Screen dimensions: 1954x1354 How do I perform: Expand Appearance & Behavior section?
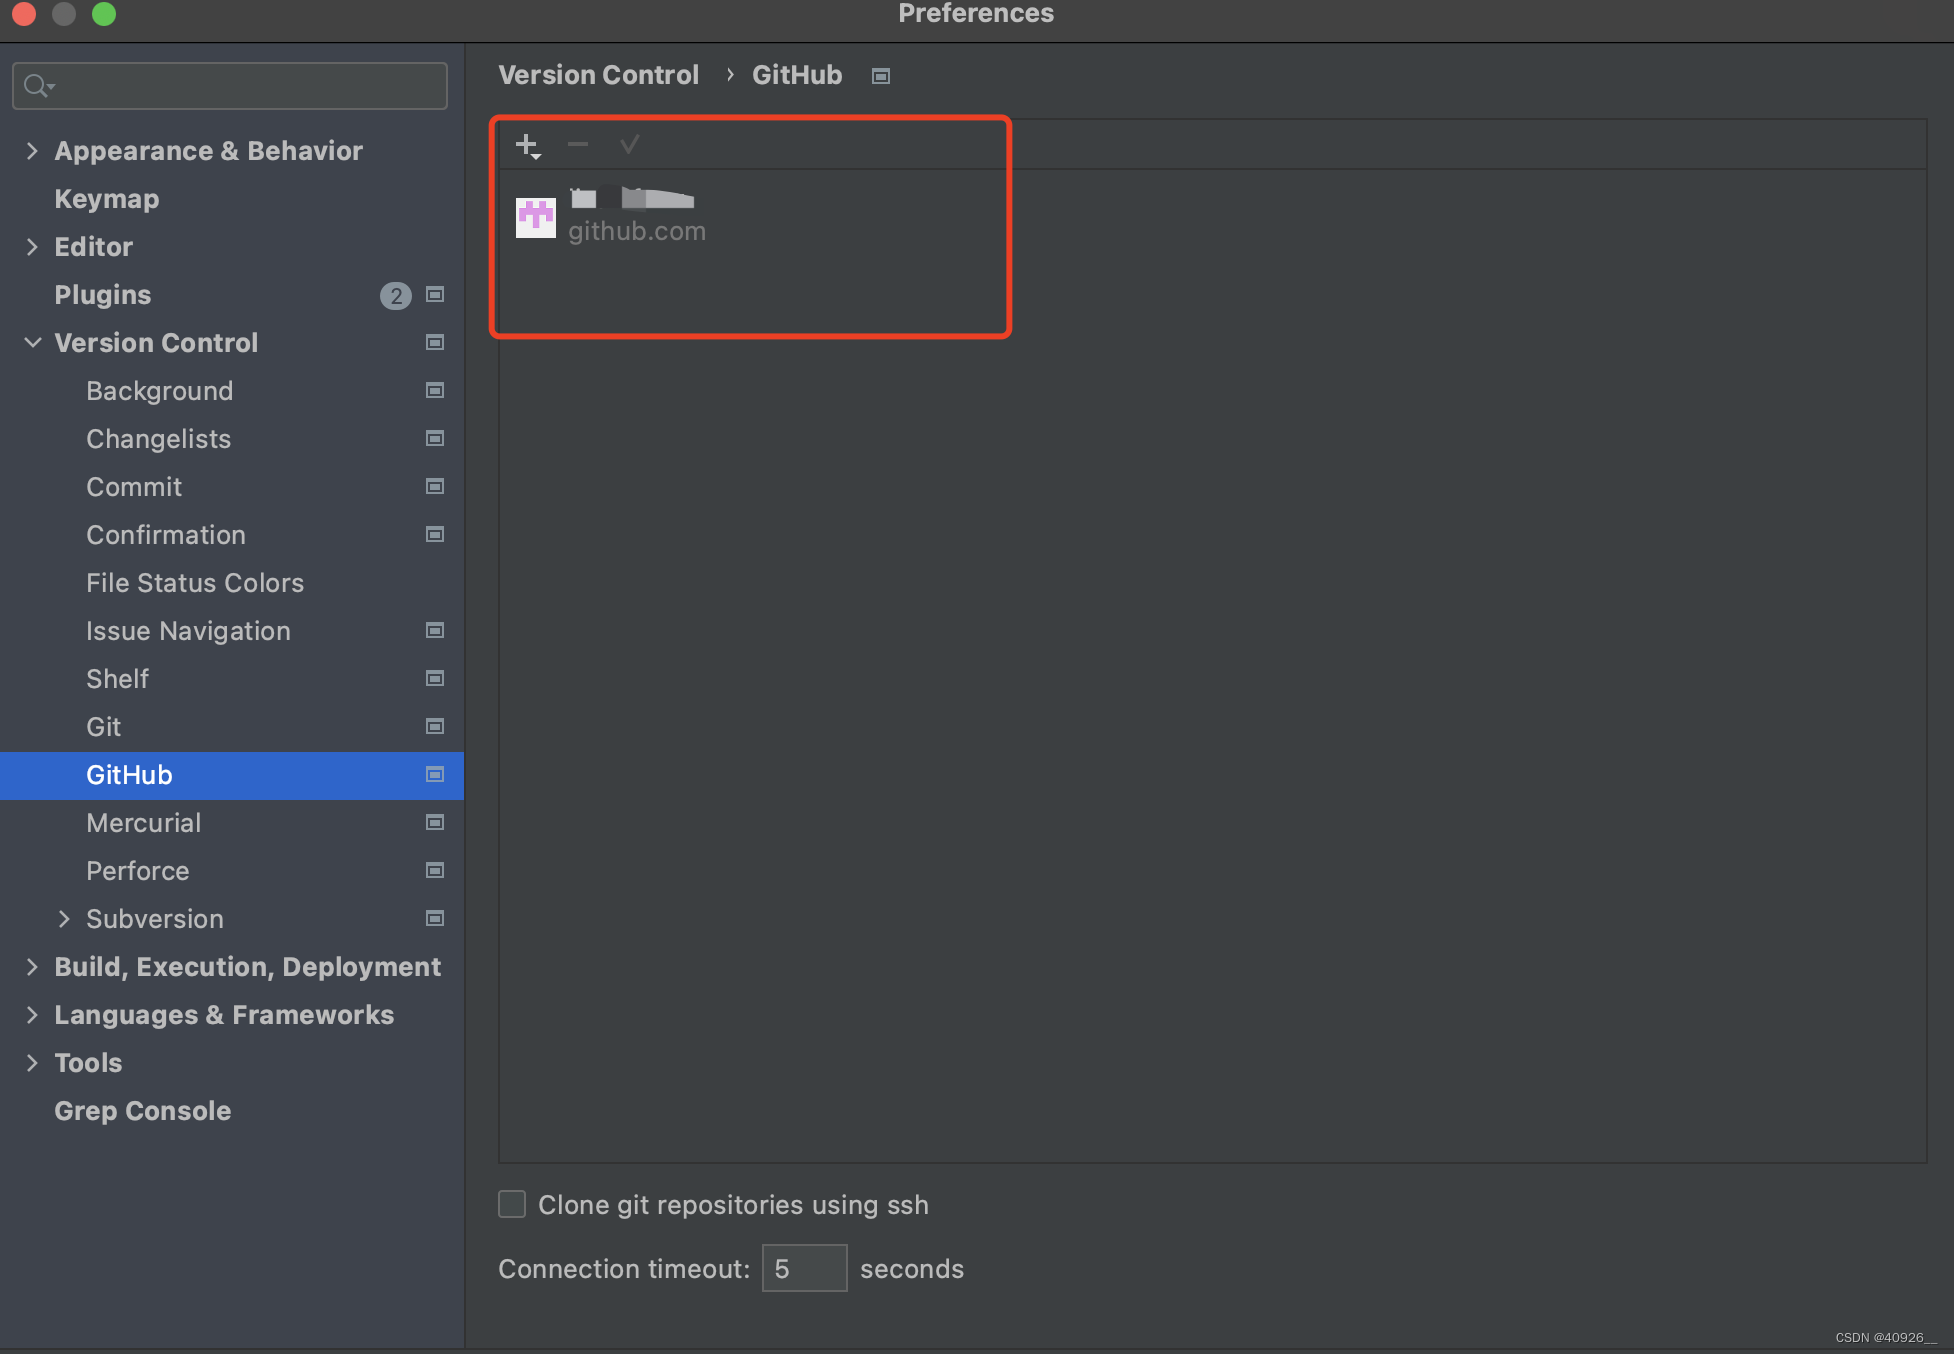coord(32,151)
